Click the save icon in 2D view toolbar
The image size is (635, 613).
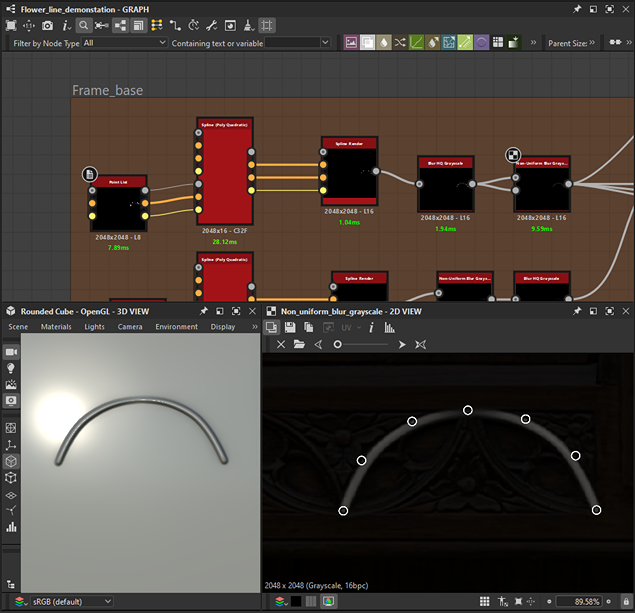point(289,327)
